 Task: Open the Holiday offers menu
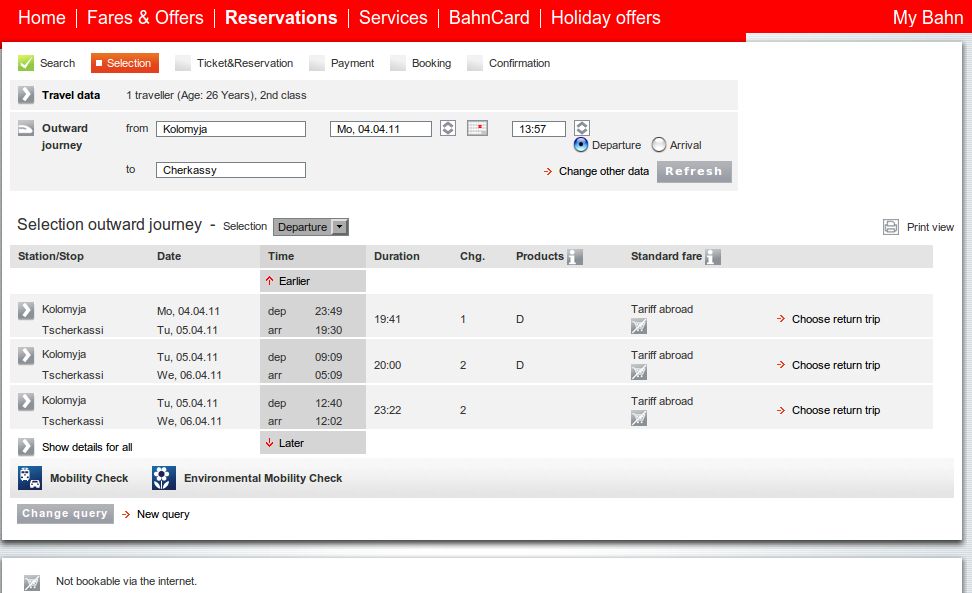click(606, 17)
